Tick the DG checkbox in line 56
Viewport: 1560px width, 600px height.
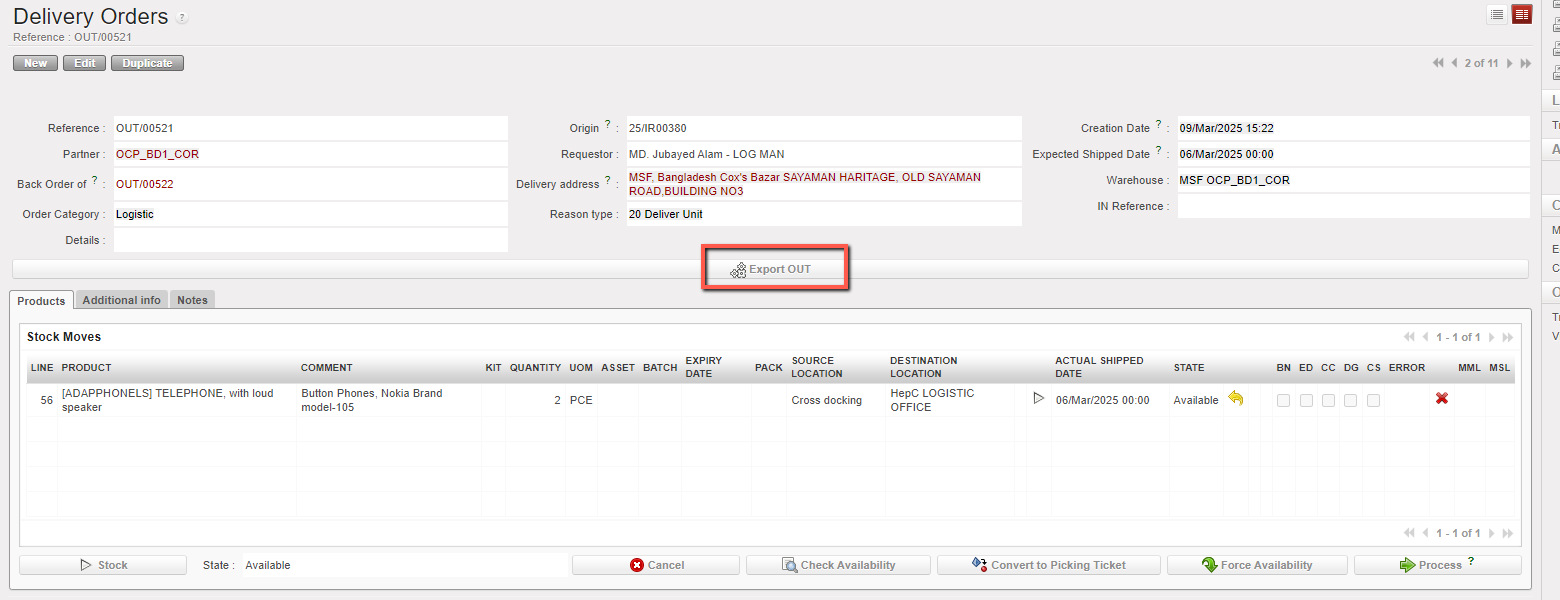pyautogui.click(x=1351, y=400)
